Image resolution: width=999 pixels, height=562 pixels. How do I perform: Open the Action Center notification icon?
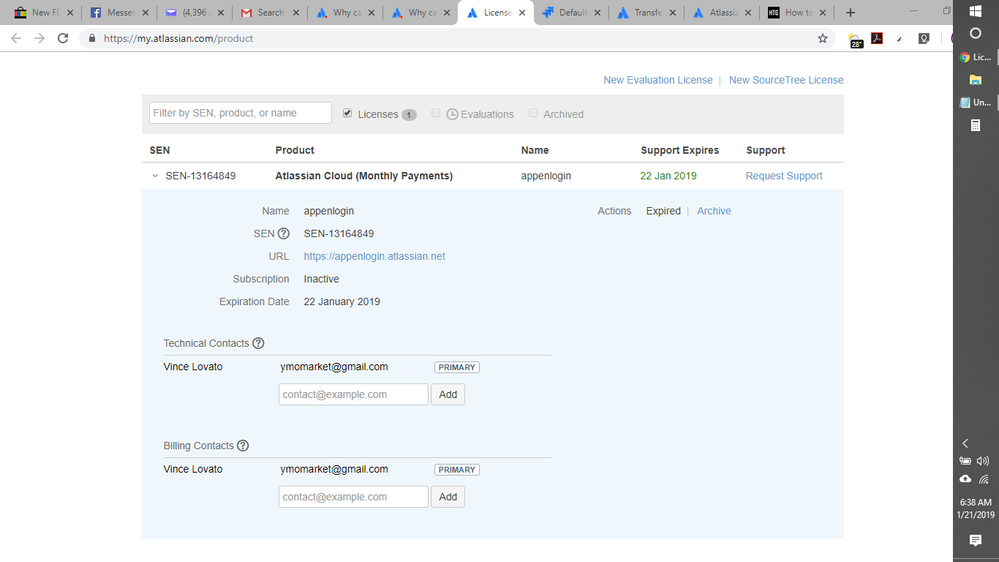(x=975, y=540)
